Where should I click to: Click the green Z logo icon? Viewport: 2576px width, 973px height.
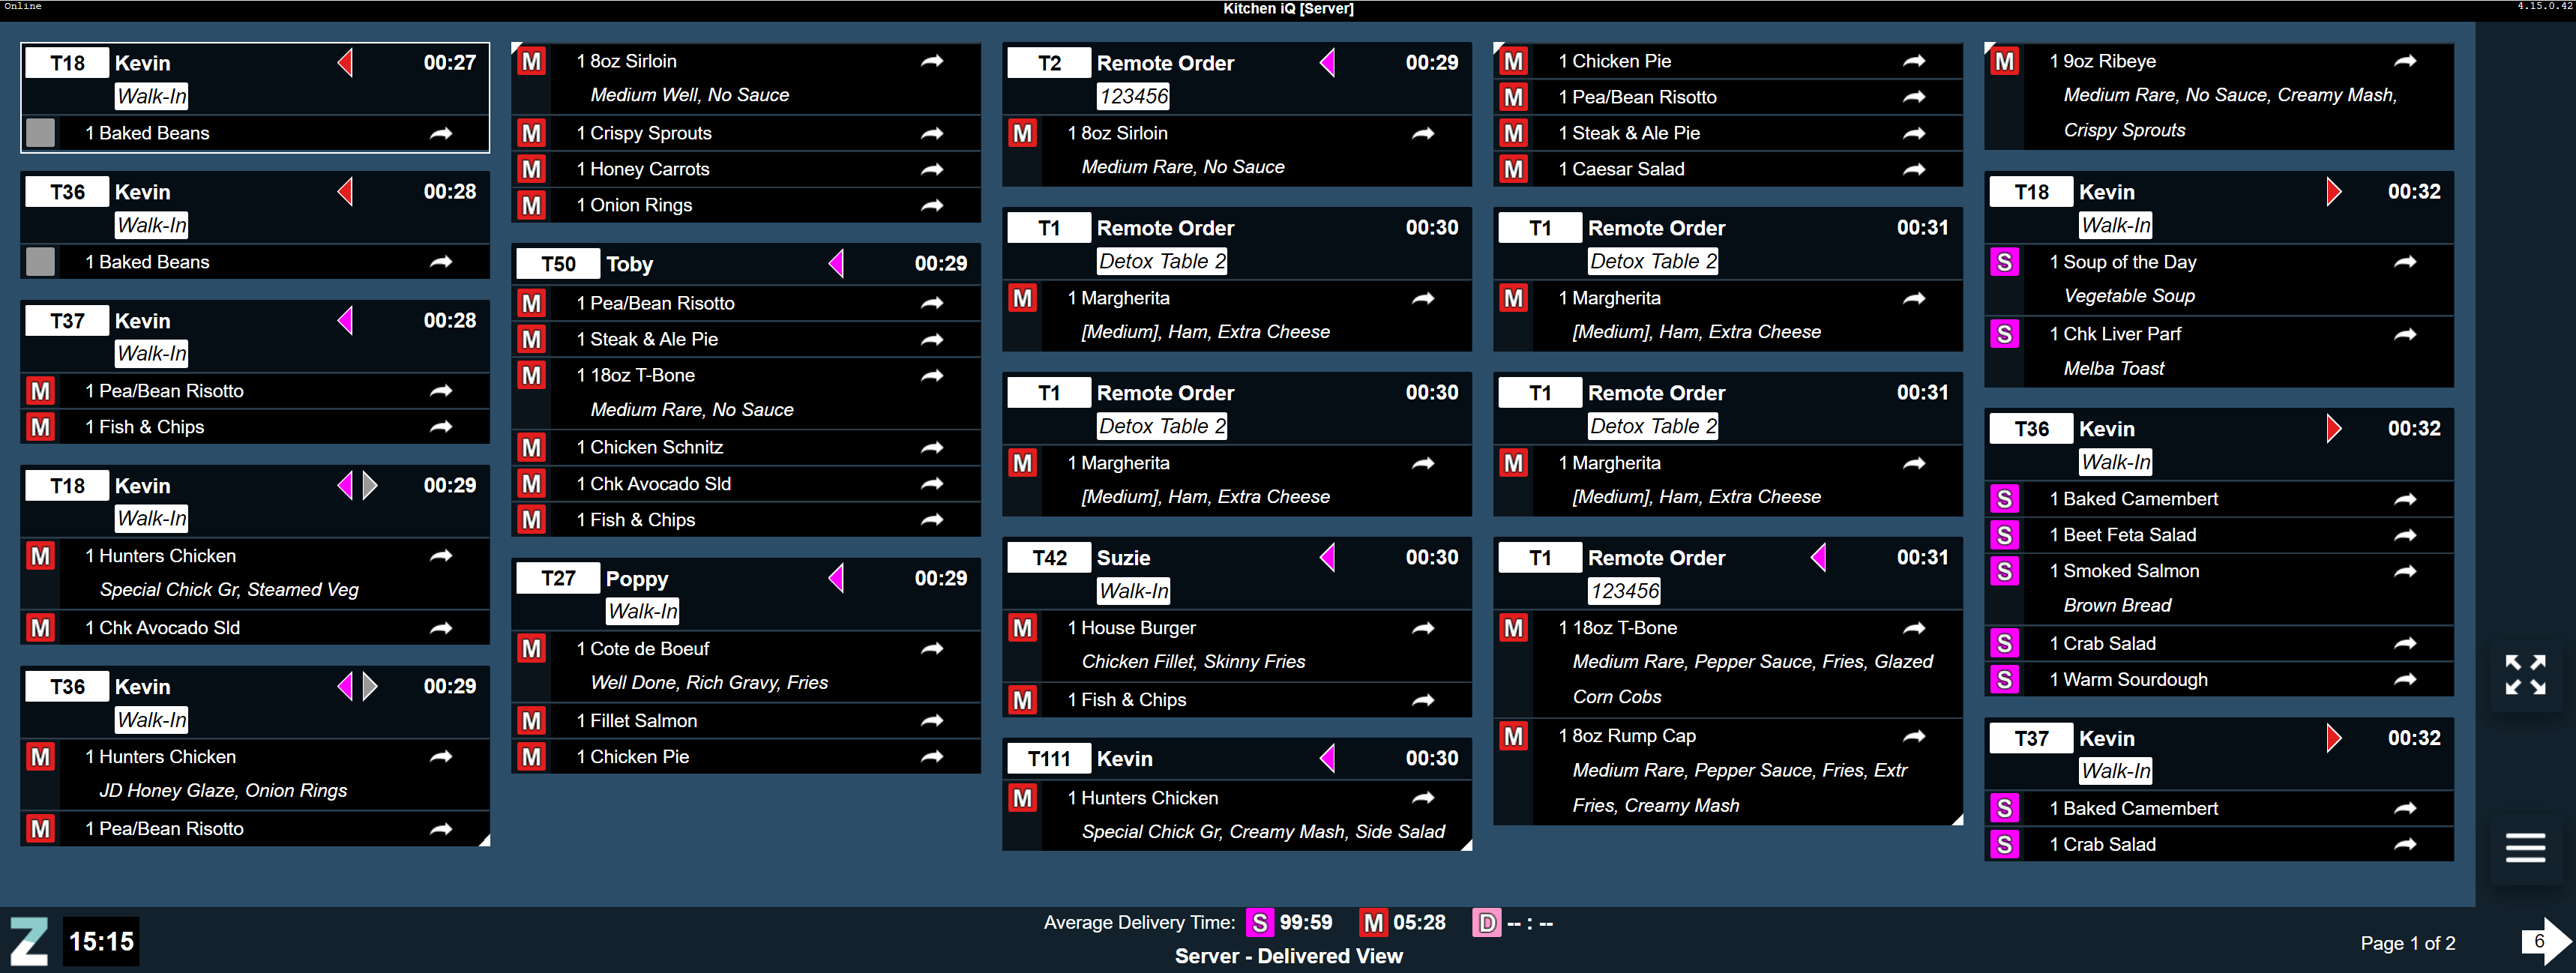click(29, 941)
